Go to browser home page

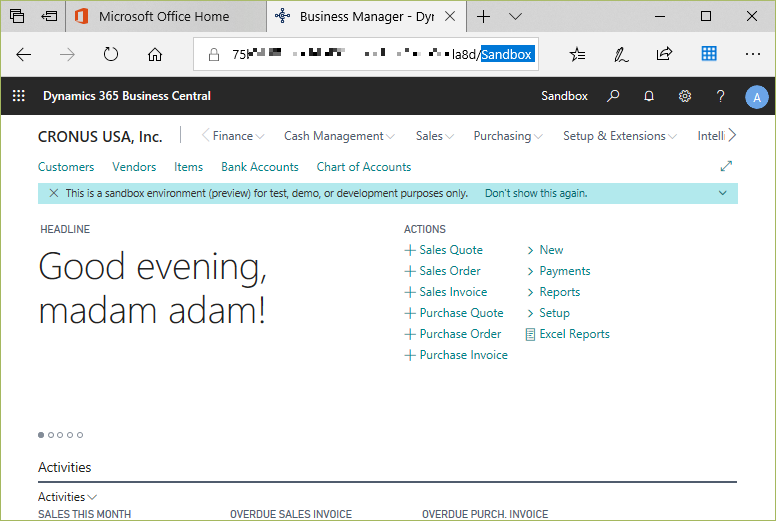coord(155,54)
